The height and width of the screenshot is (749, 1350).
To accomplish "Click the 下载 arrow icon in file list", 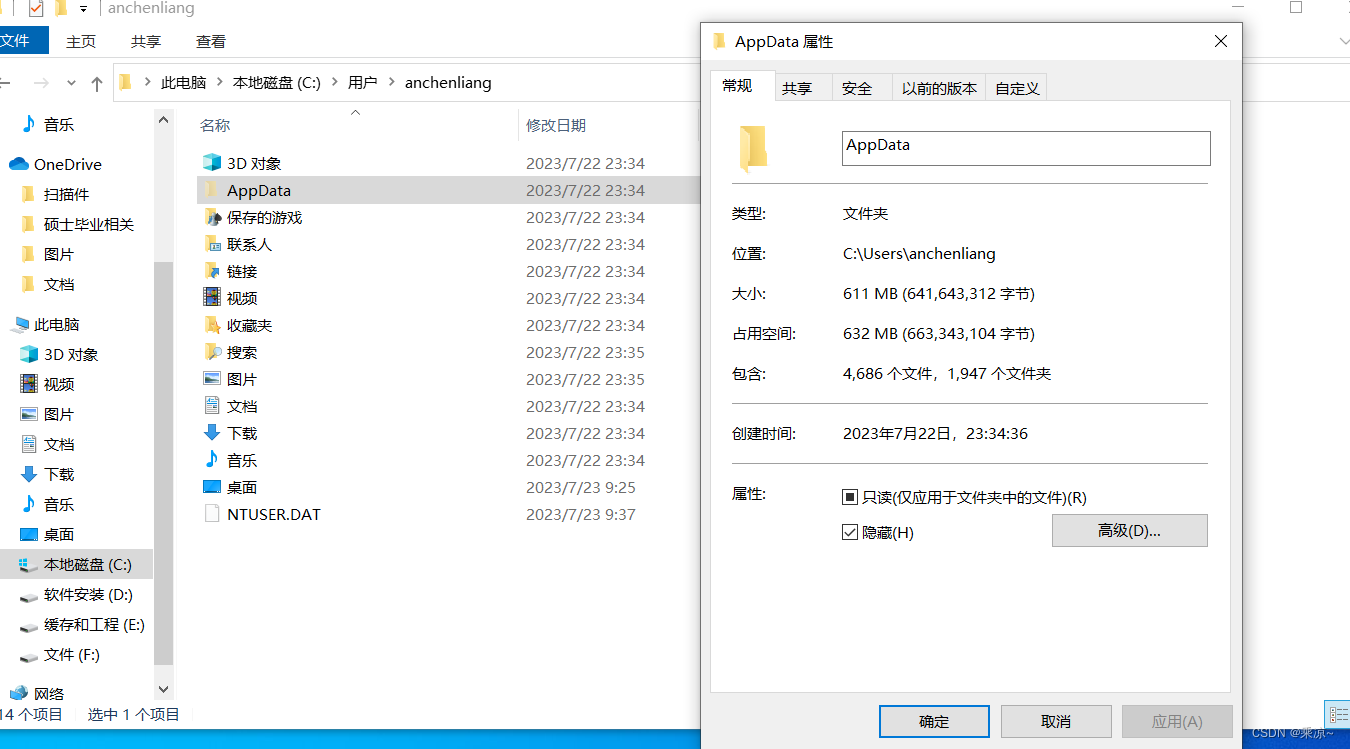I will coord(211,433).
